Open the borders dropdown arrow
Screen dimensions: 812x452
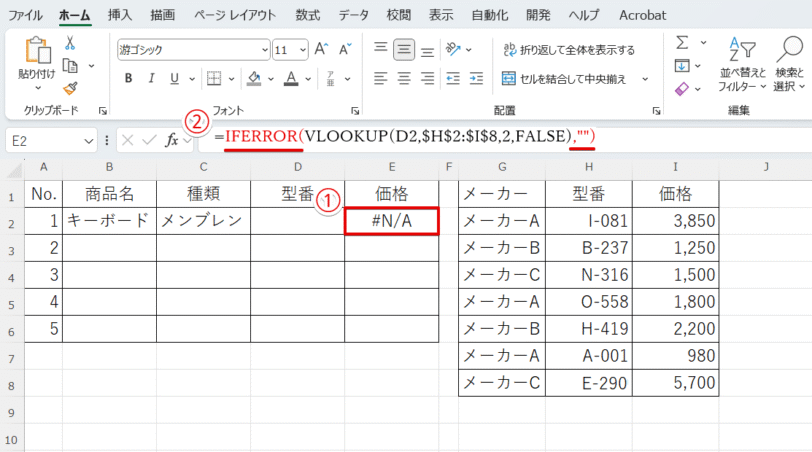(231, 79)
